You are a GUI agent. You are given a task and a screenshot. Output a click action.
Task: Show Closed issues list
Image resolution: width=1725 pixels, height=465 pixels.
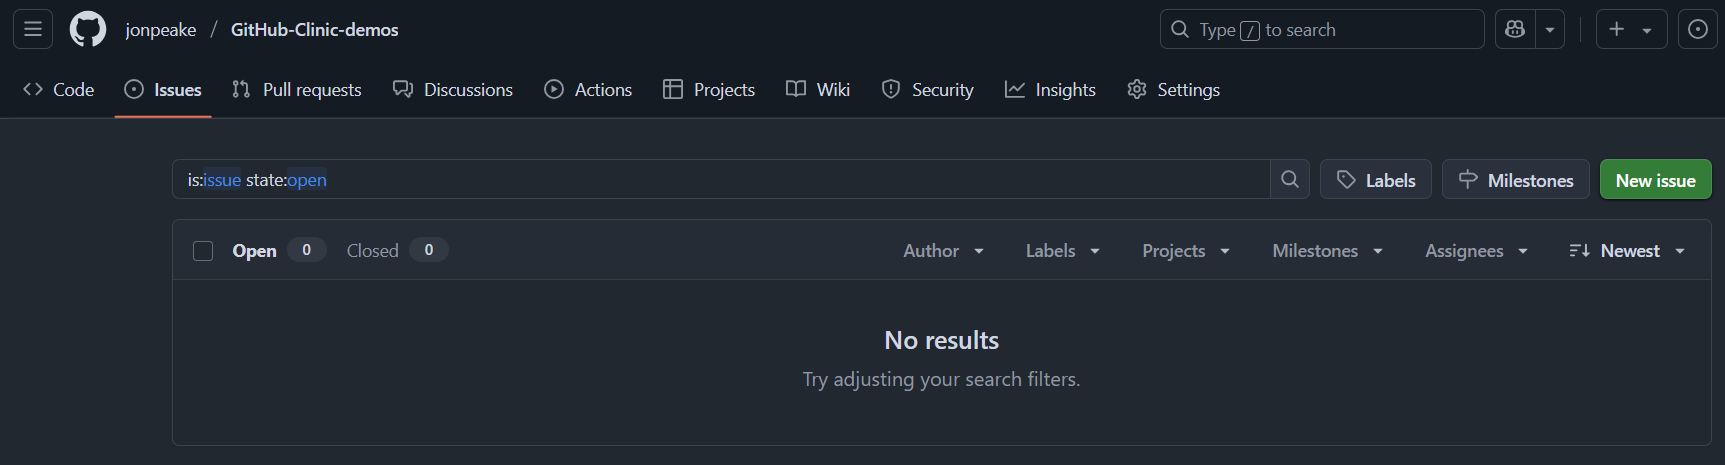coord(397,250)
